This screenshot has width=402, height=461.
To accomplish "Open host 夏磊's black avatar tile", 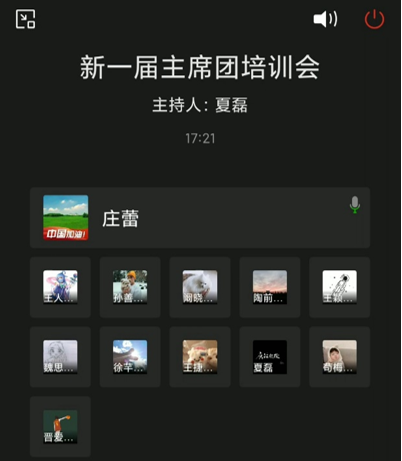I will (270, 357).
